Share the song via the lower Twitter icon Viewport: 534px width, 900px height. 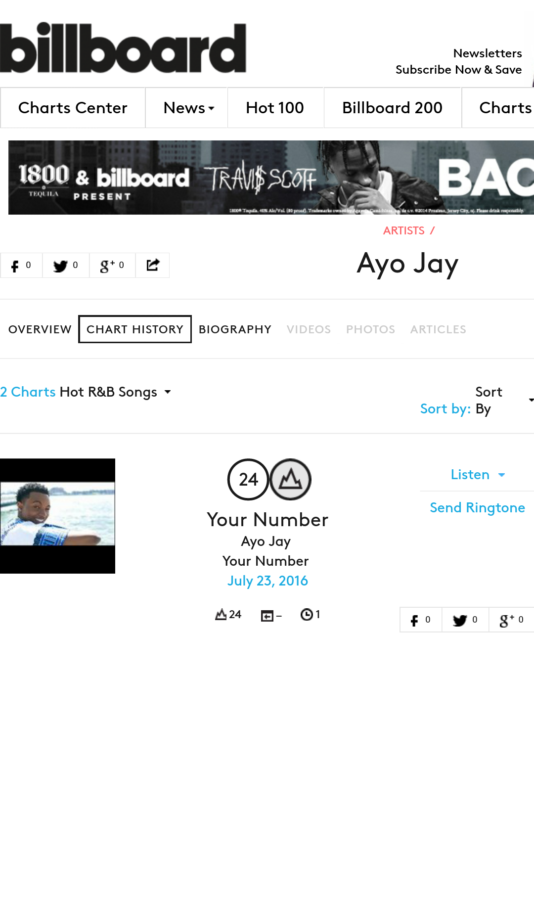point(465,620)
